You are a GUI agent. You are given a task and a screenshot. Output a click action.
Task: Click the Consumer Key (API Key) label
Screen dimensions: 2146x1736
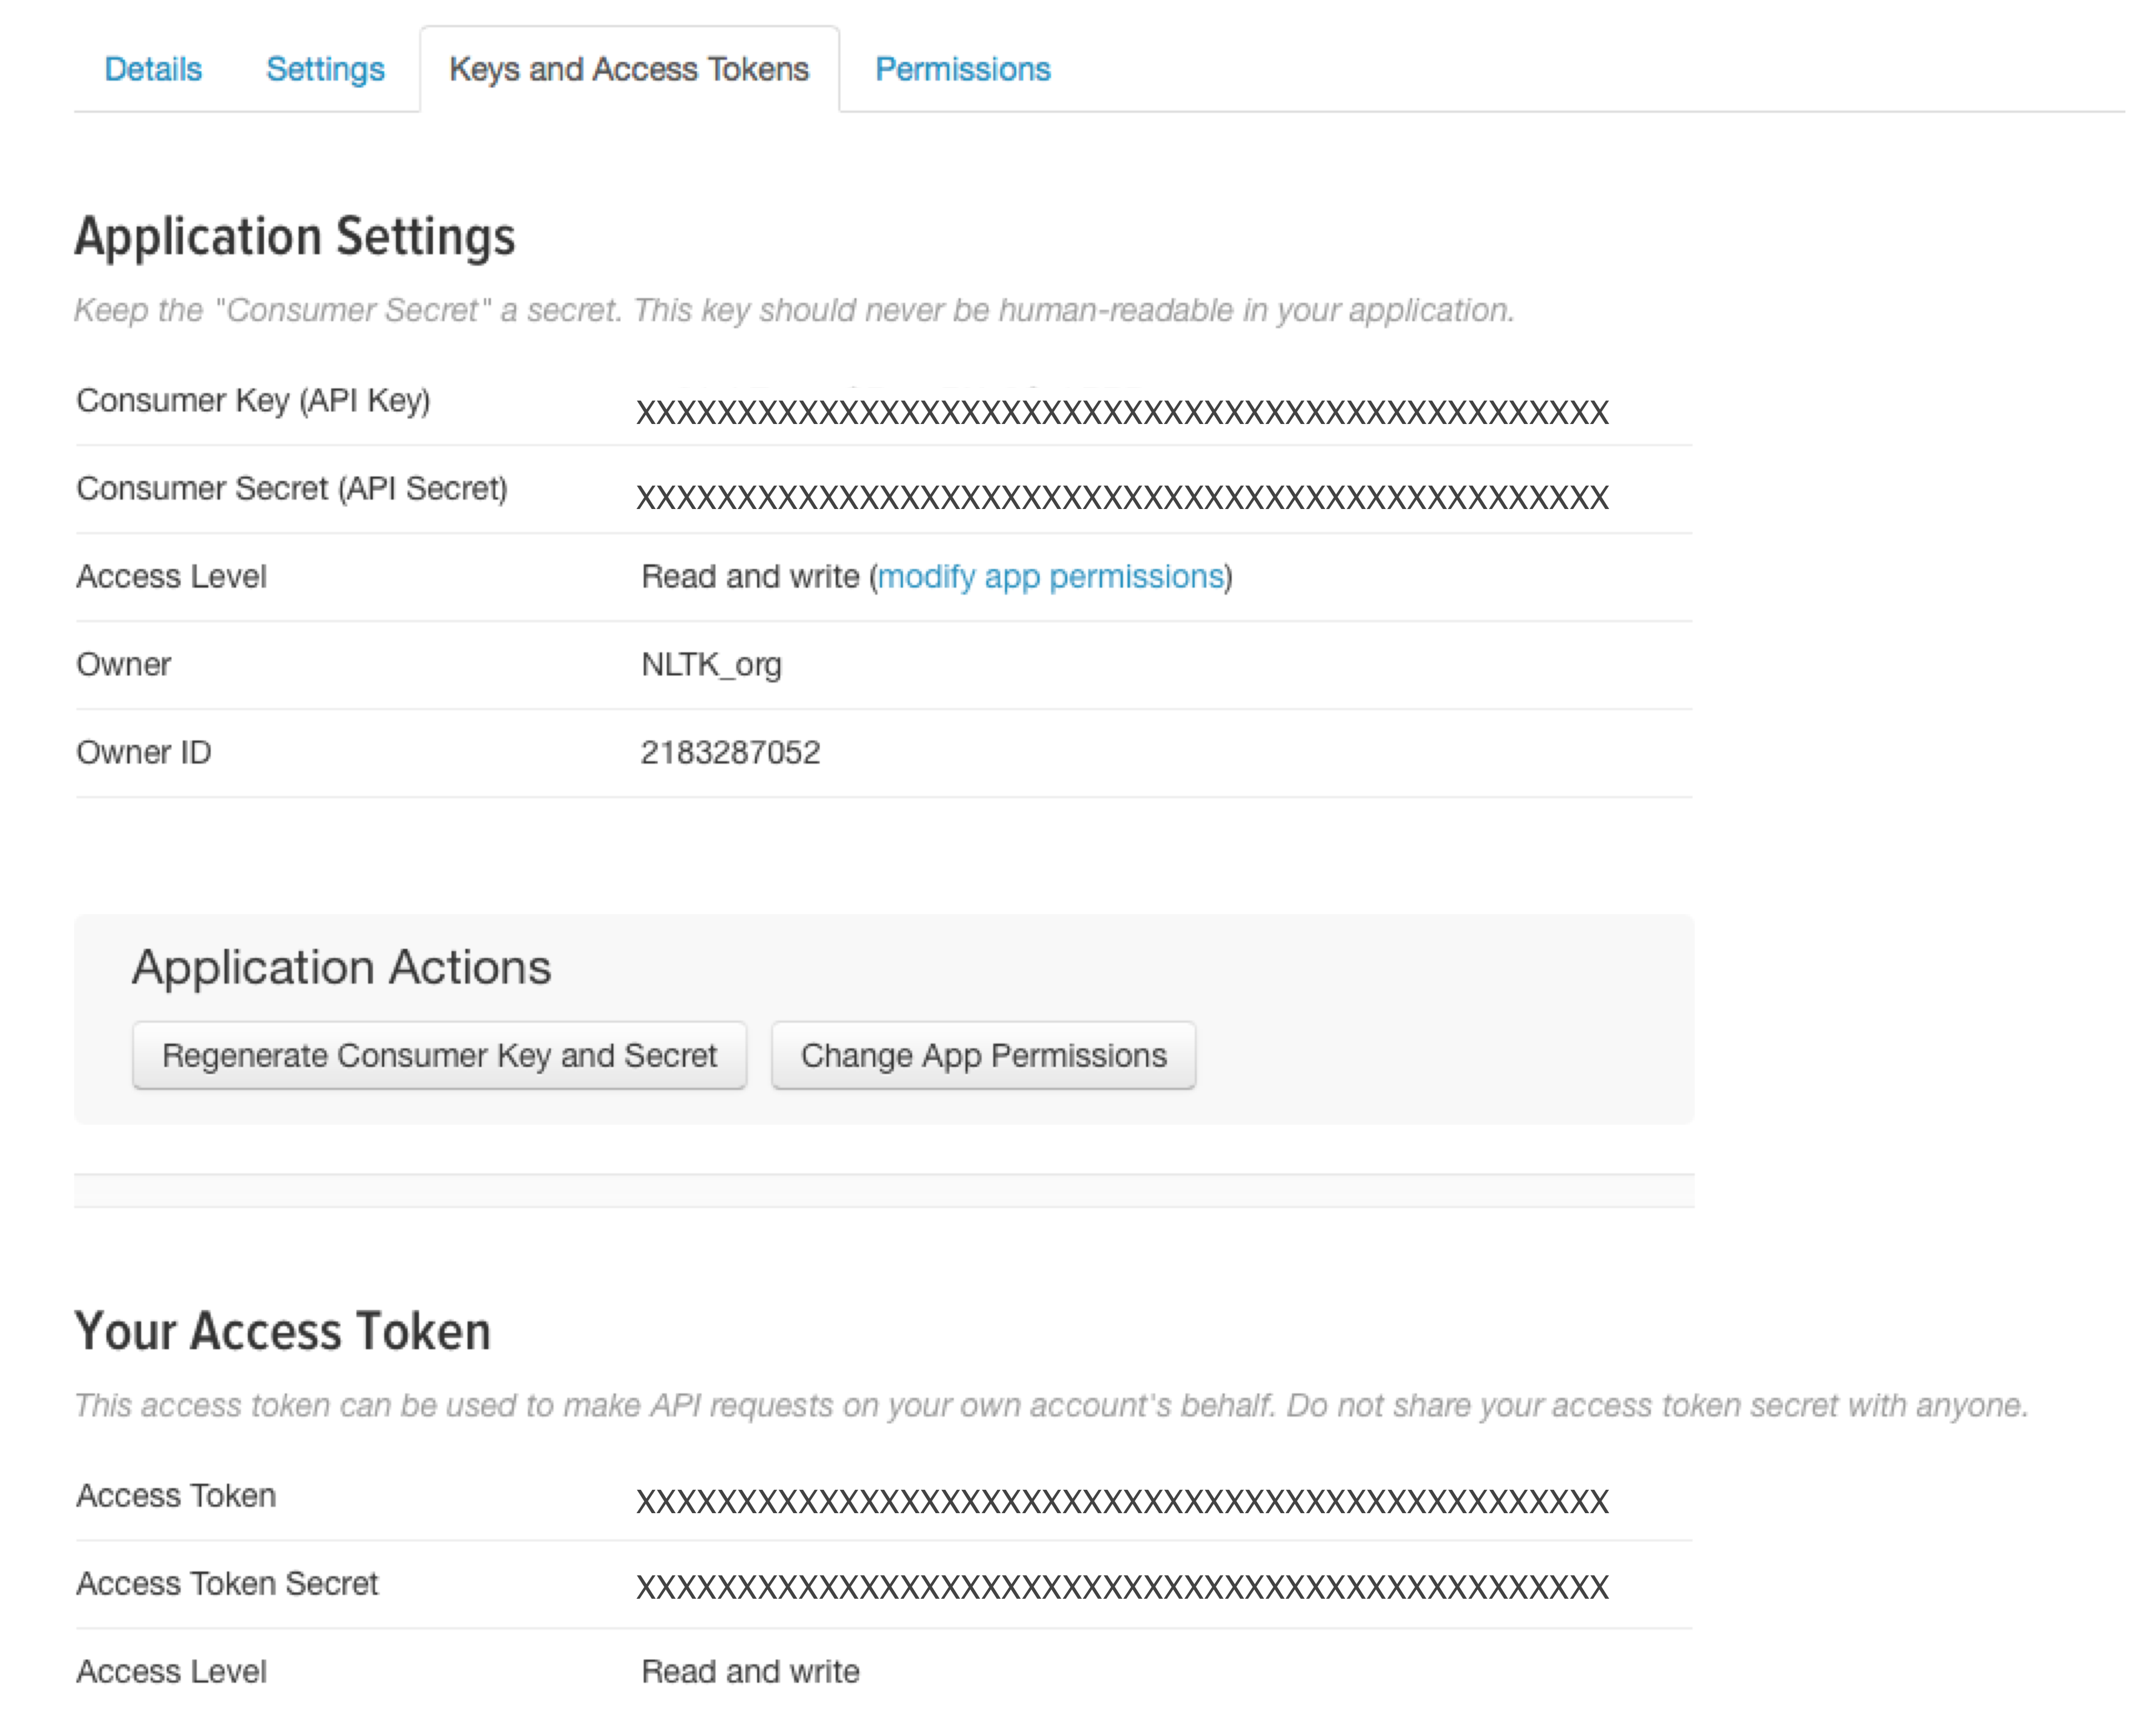[x=253, y=401]
